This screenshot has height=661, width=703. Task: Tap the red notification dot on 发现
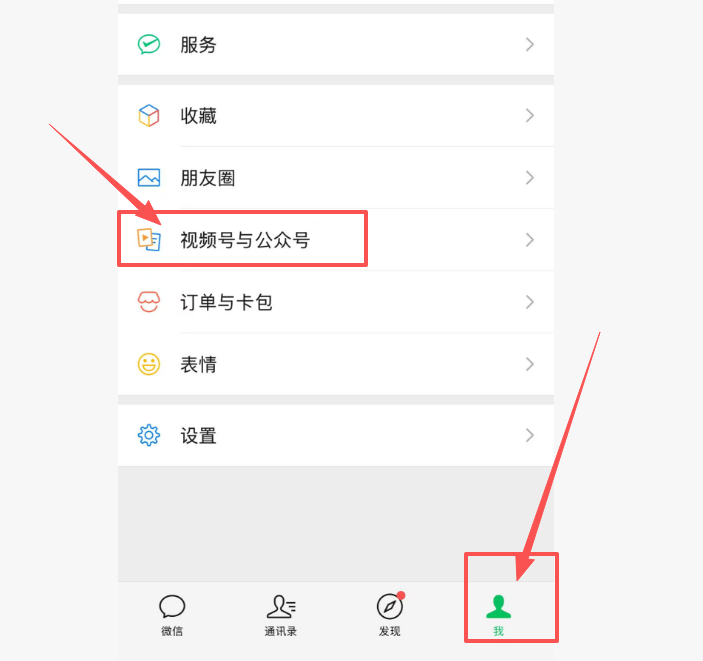(x=401, y=596)
